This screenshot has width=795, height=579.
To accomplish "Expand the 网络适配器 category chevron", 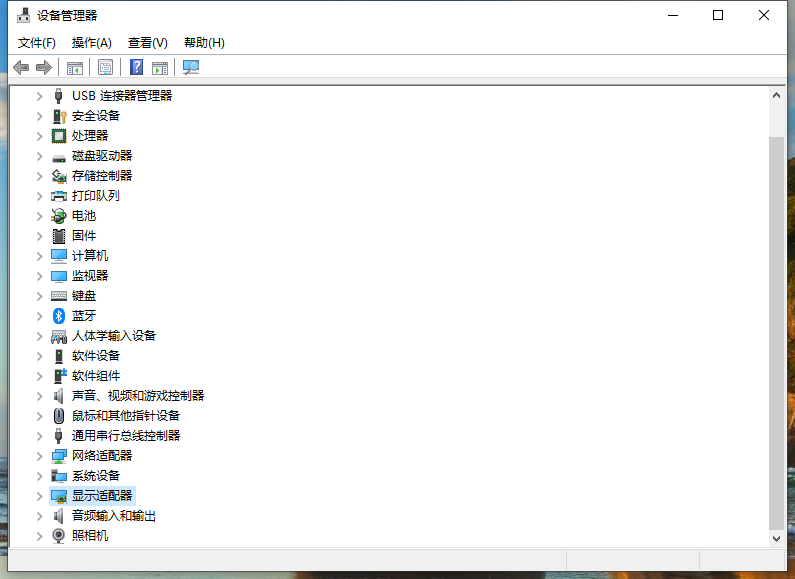I will (39, 456).
